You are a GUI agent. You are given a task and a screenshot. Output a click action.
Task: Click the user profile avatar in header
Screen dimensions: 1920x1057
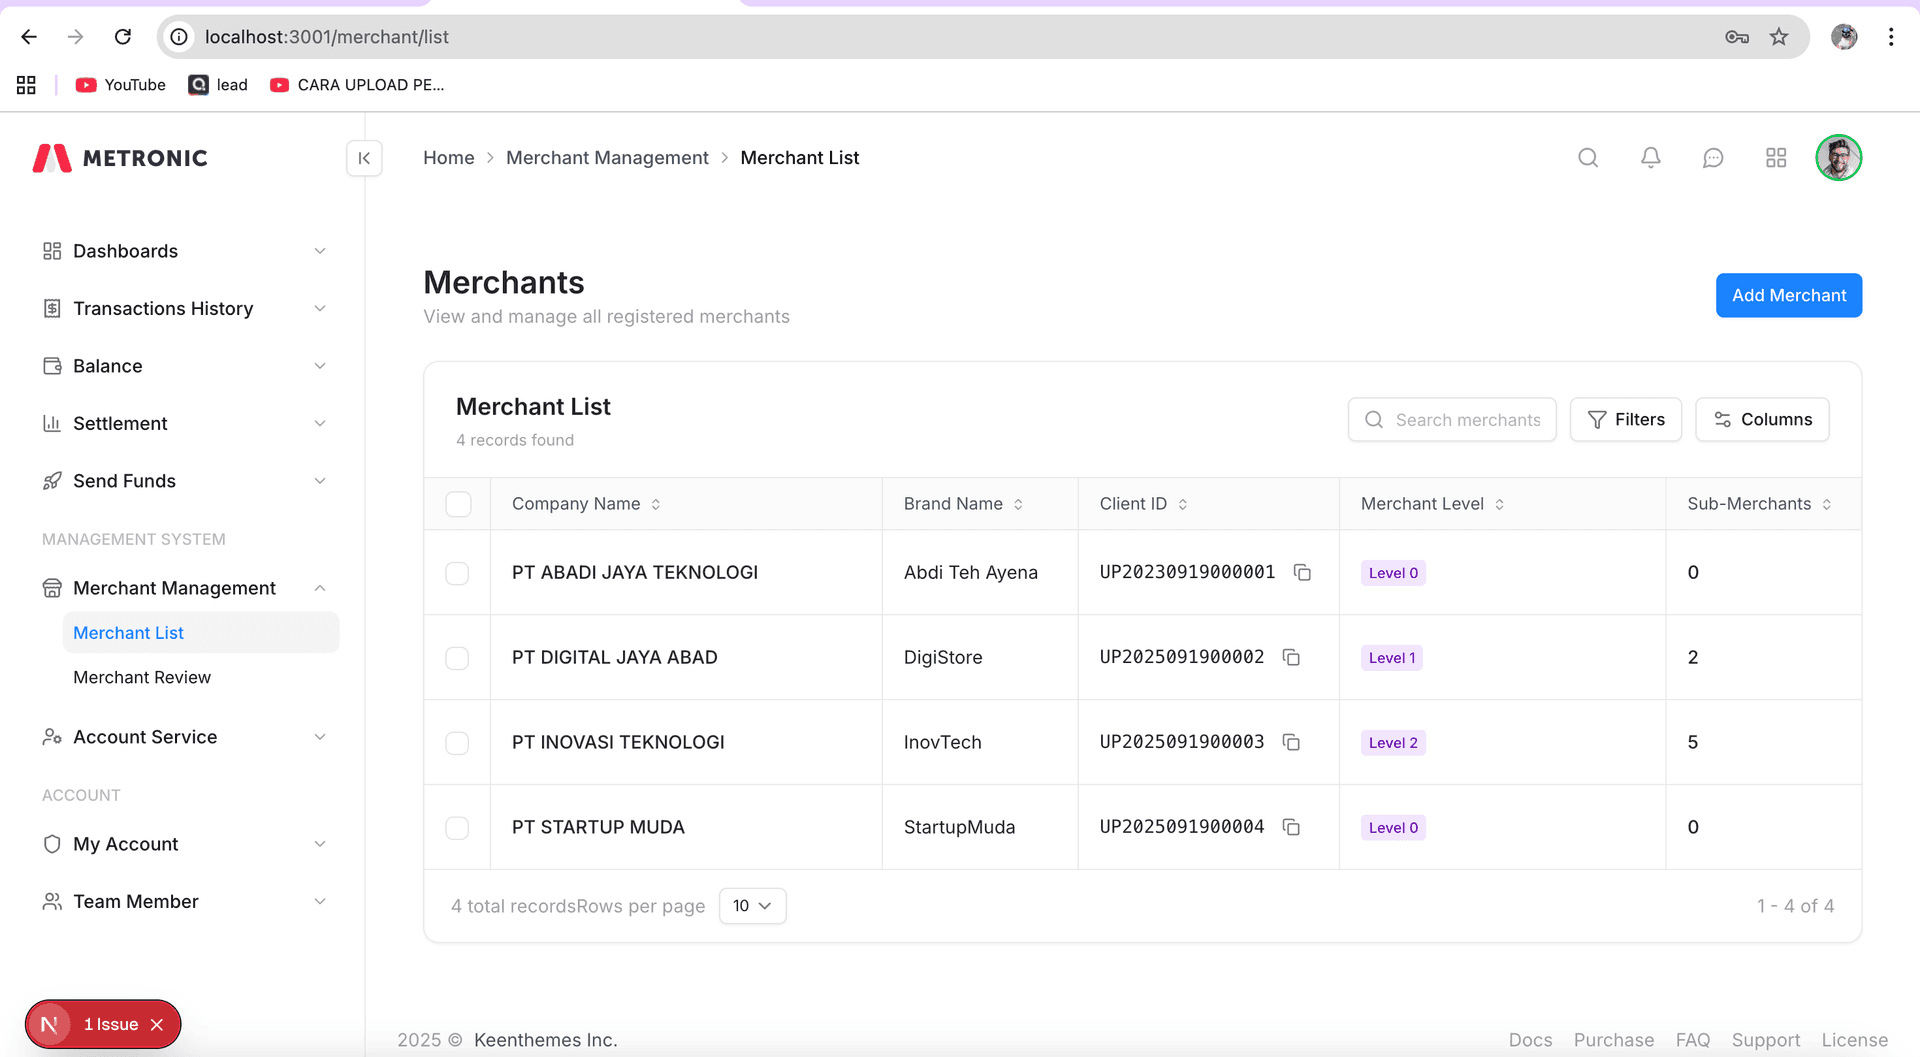coord(1838,158)
